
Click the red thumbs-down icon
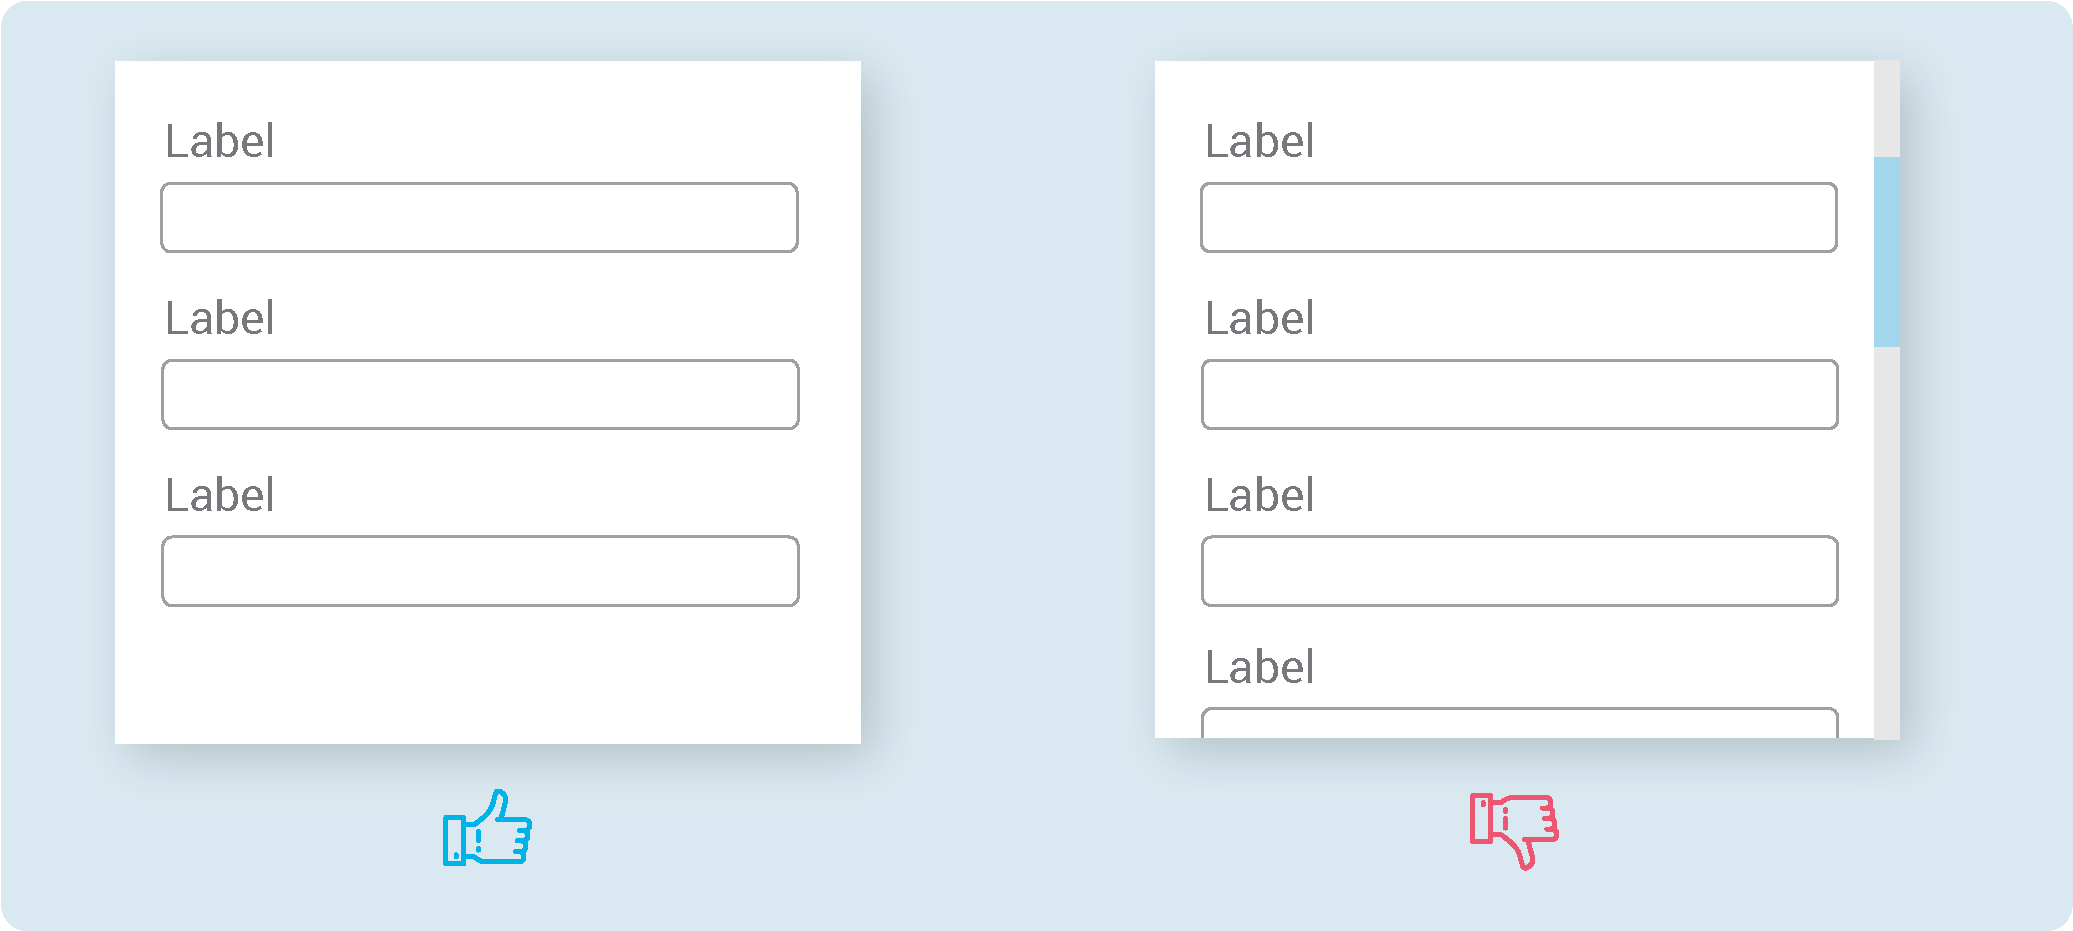1514,831
